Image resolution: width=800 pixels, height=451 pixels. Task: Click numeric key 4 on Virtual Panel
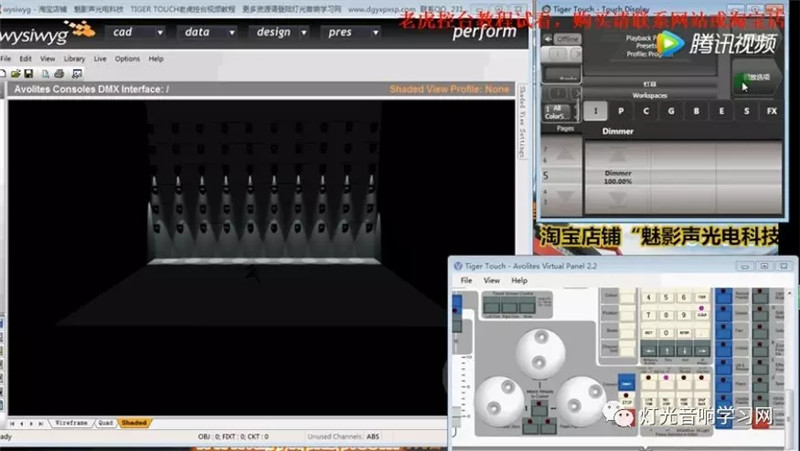pyautogui.click(x=648, y=297)
